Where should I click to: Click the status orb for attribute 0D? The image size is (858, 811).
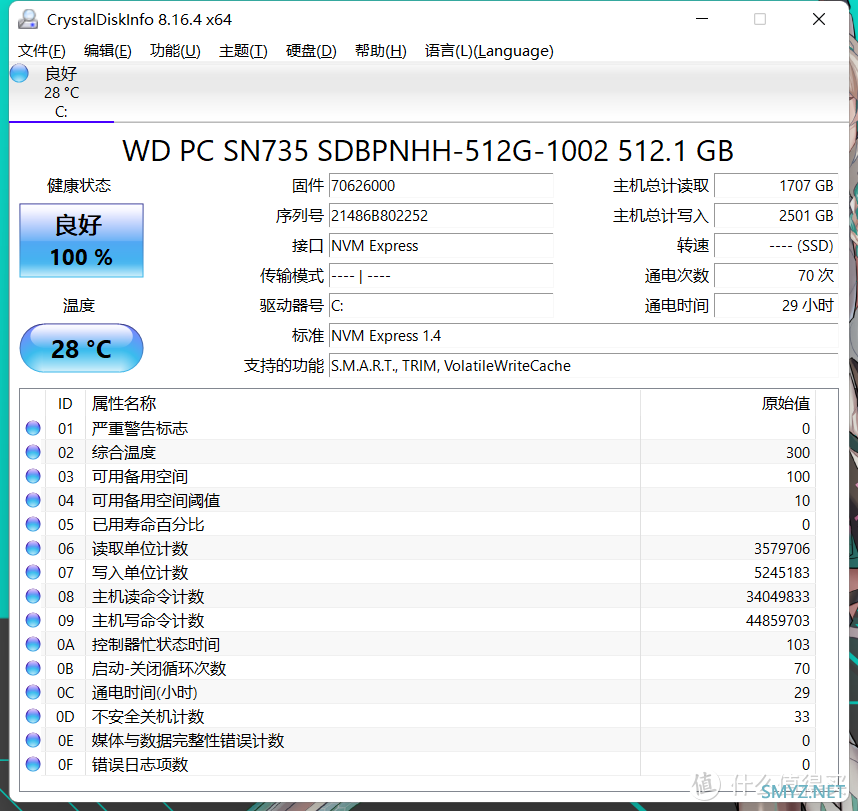(33, 716)
